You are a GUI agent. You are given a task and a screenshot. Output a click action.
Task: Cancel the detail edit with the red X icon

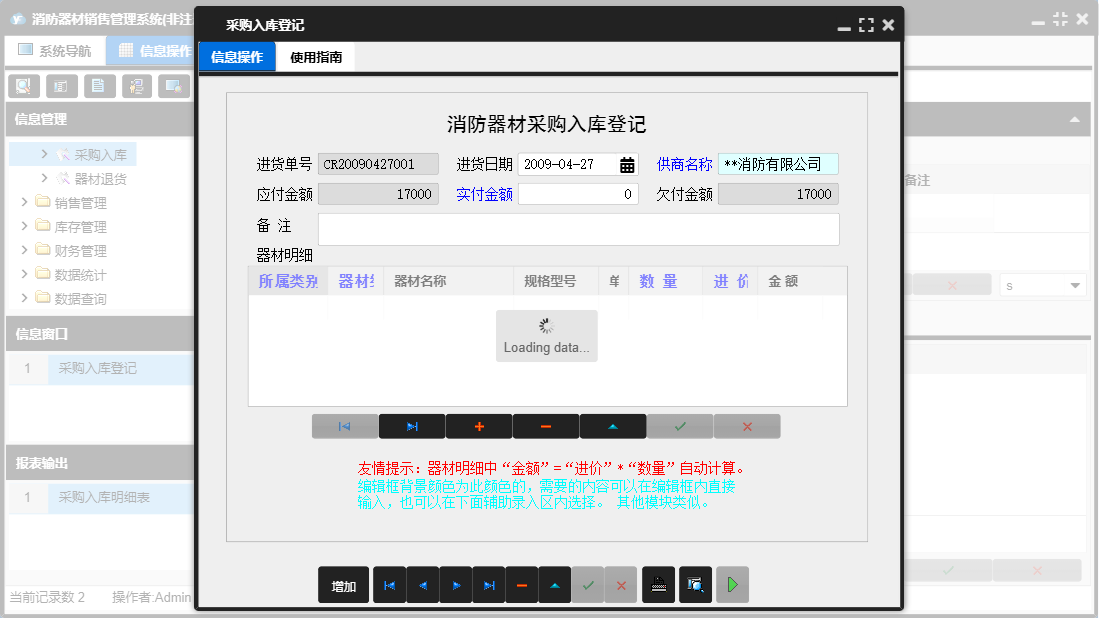[746, 426]
